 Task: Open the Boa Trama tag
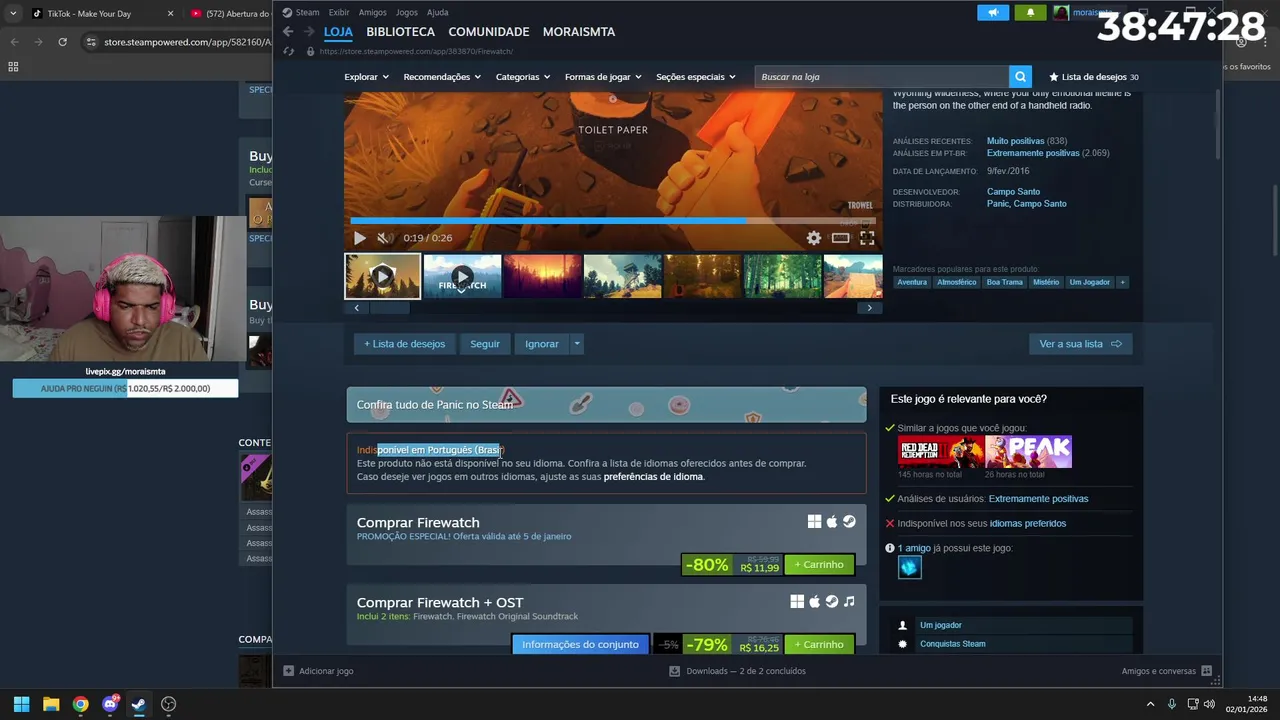(1005, 282)
